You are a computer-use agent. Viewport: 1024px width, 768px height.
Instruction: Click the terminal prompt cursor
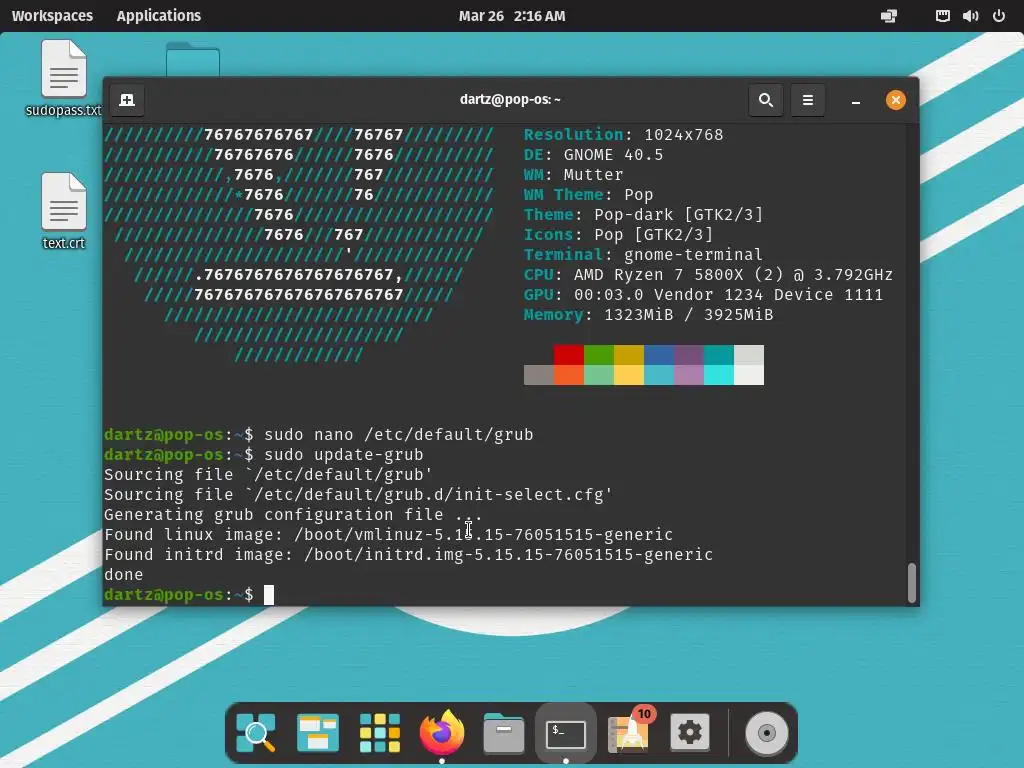[x=269, y=595]
